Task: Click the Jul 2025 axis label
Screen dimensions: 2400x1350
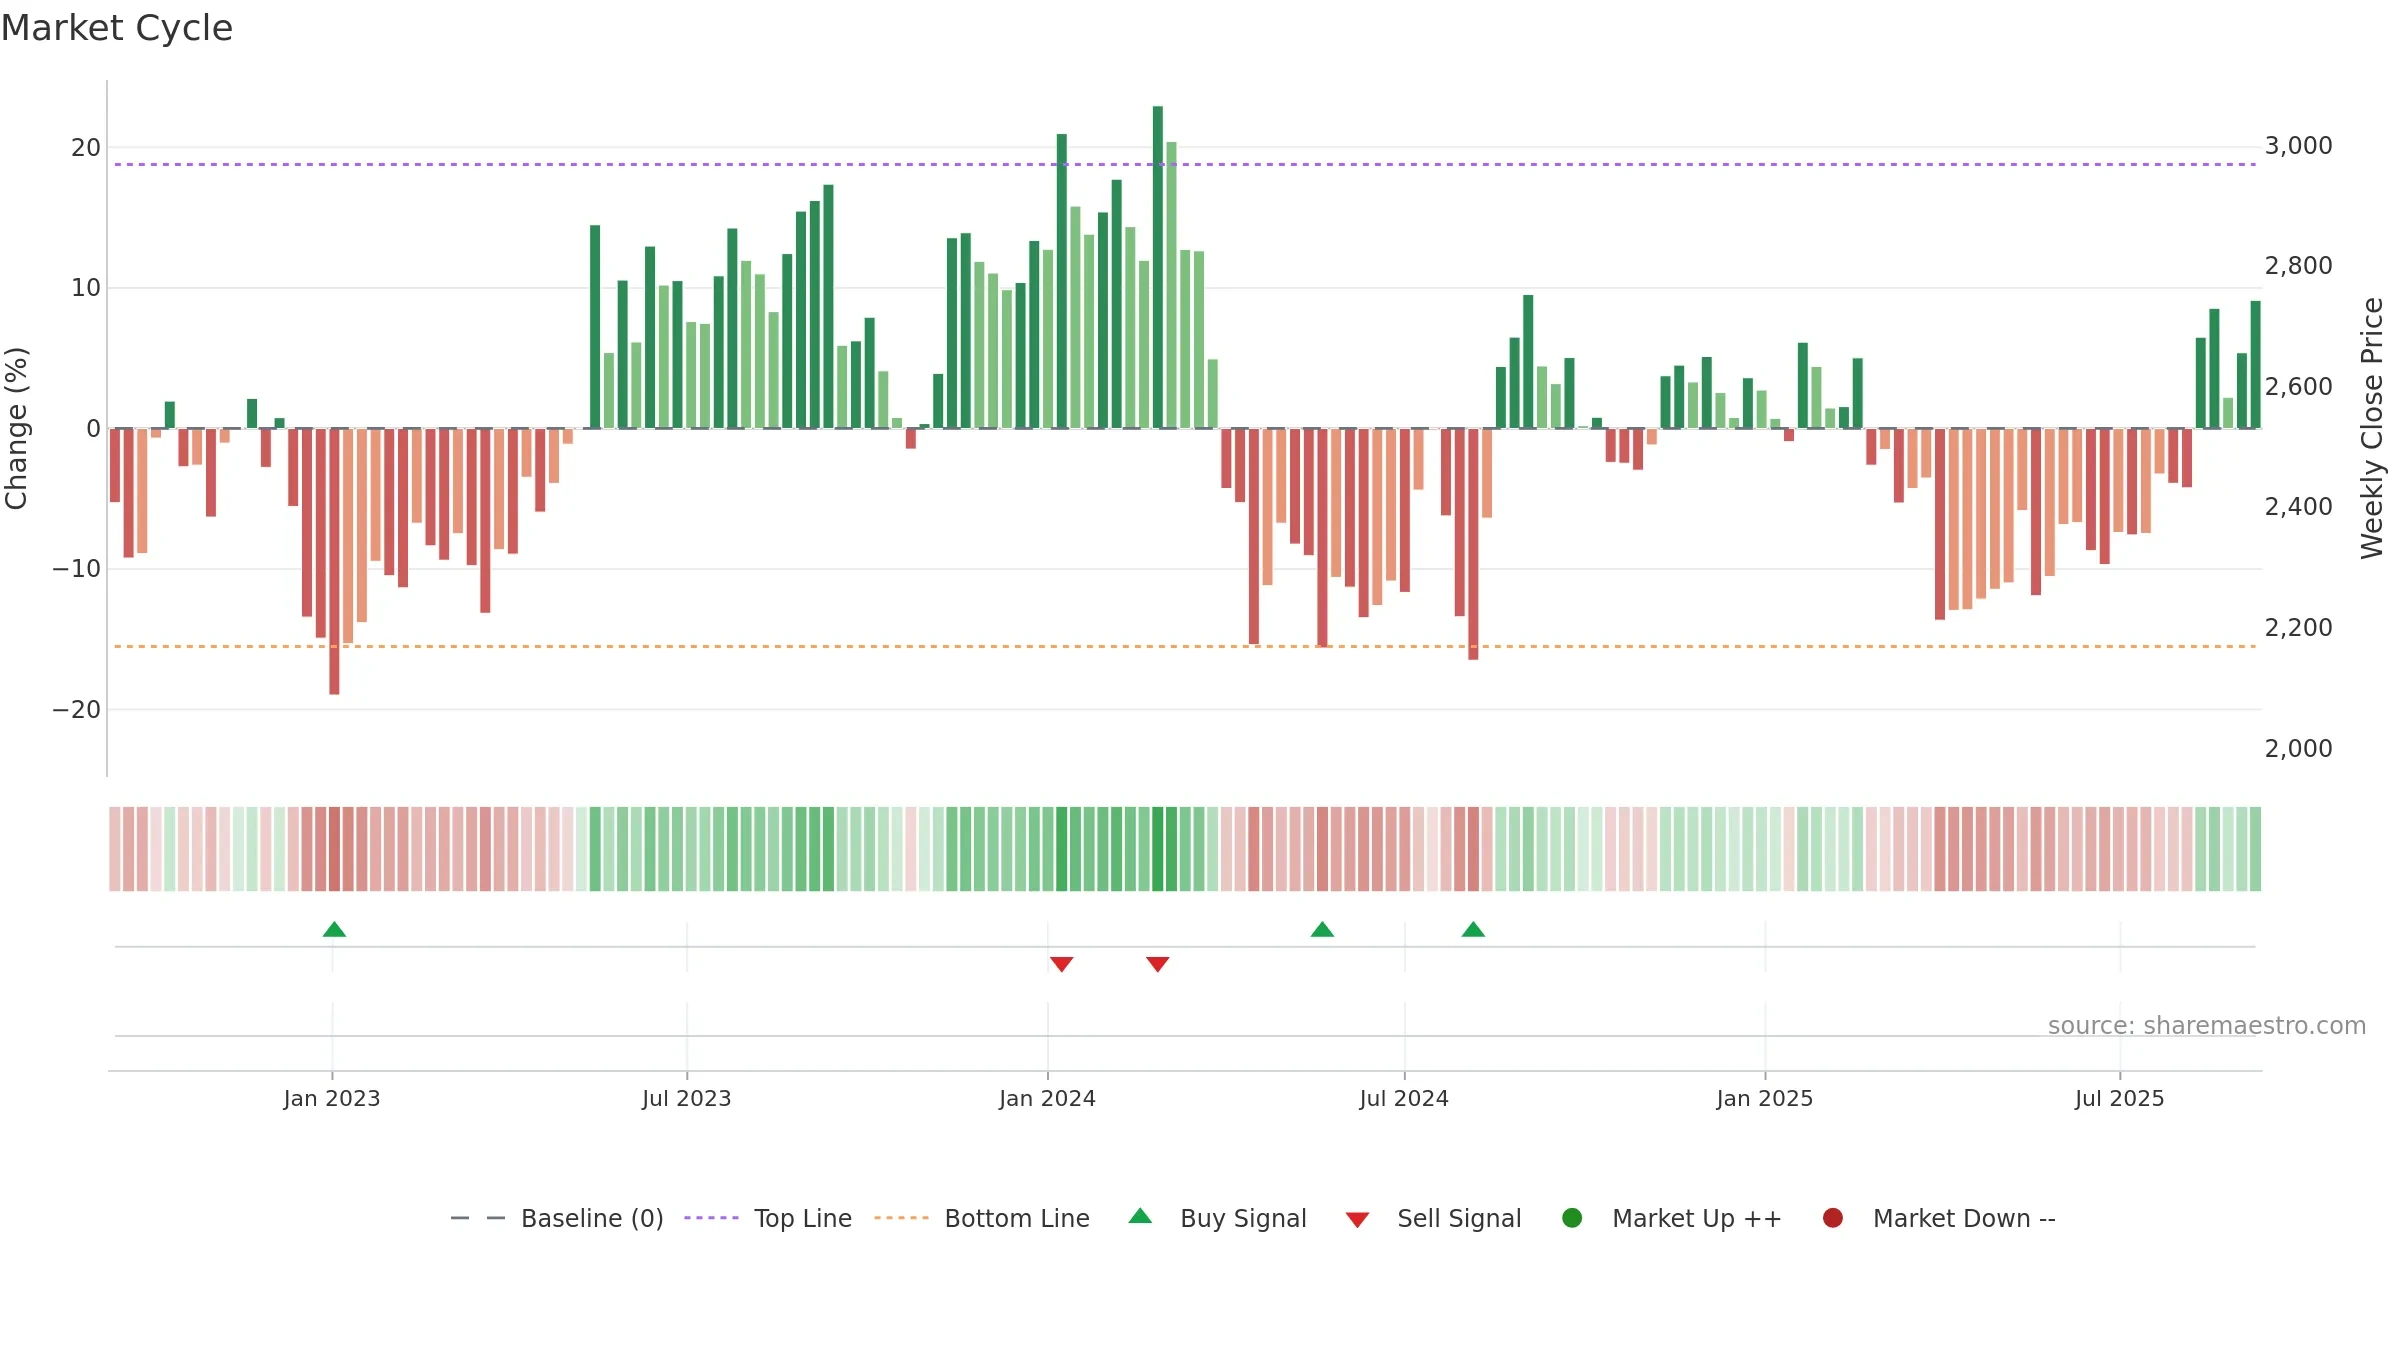Action: point(2120,1098)
